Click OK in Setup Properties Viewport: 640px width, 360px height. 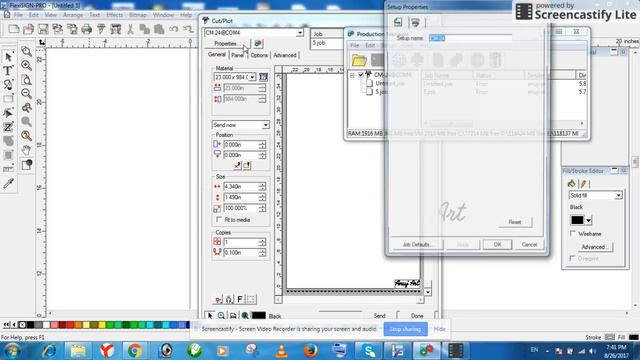tap(497, 244)
